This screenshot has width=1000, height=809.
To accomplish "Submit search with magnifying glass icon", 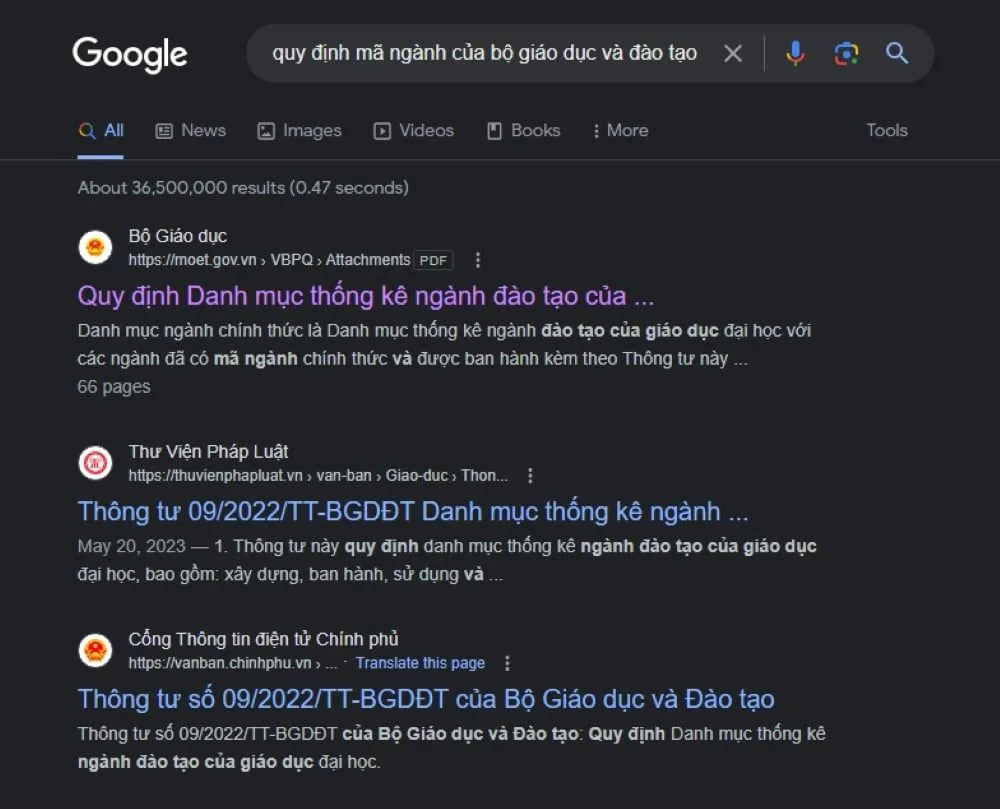I will coord(897,53).
